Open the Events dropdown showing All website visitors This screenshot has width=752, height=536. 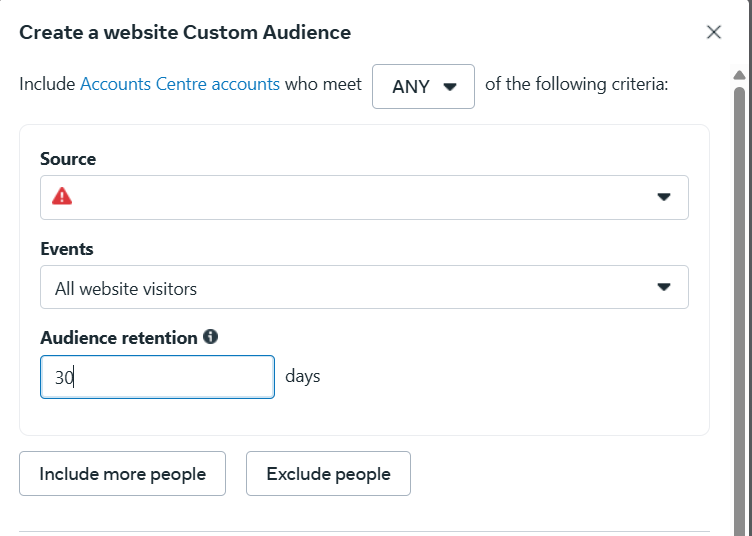364,287
